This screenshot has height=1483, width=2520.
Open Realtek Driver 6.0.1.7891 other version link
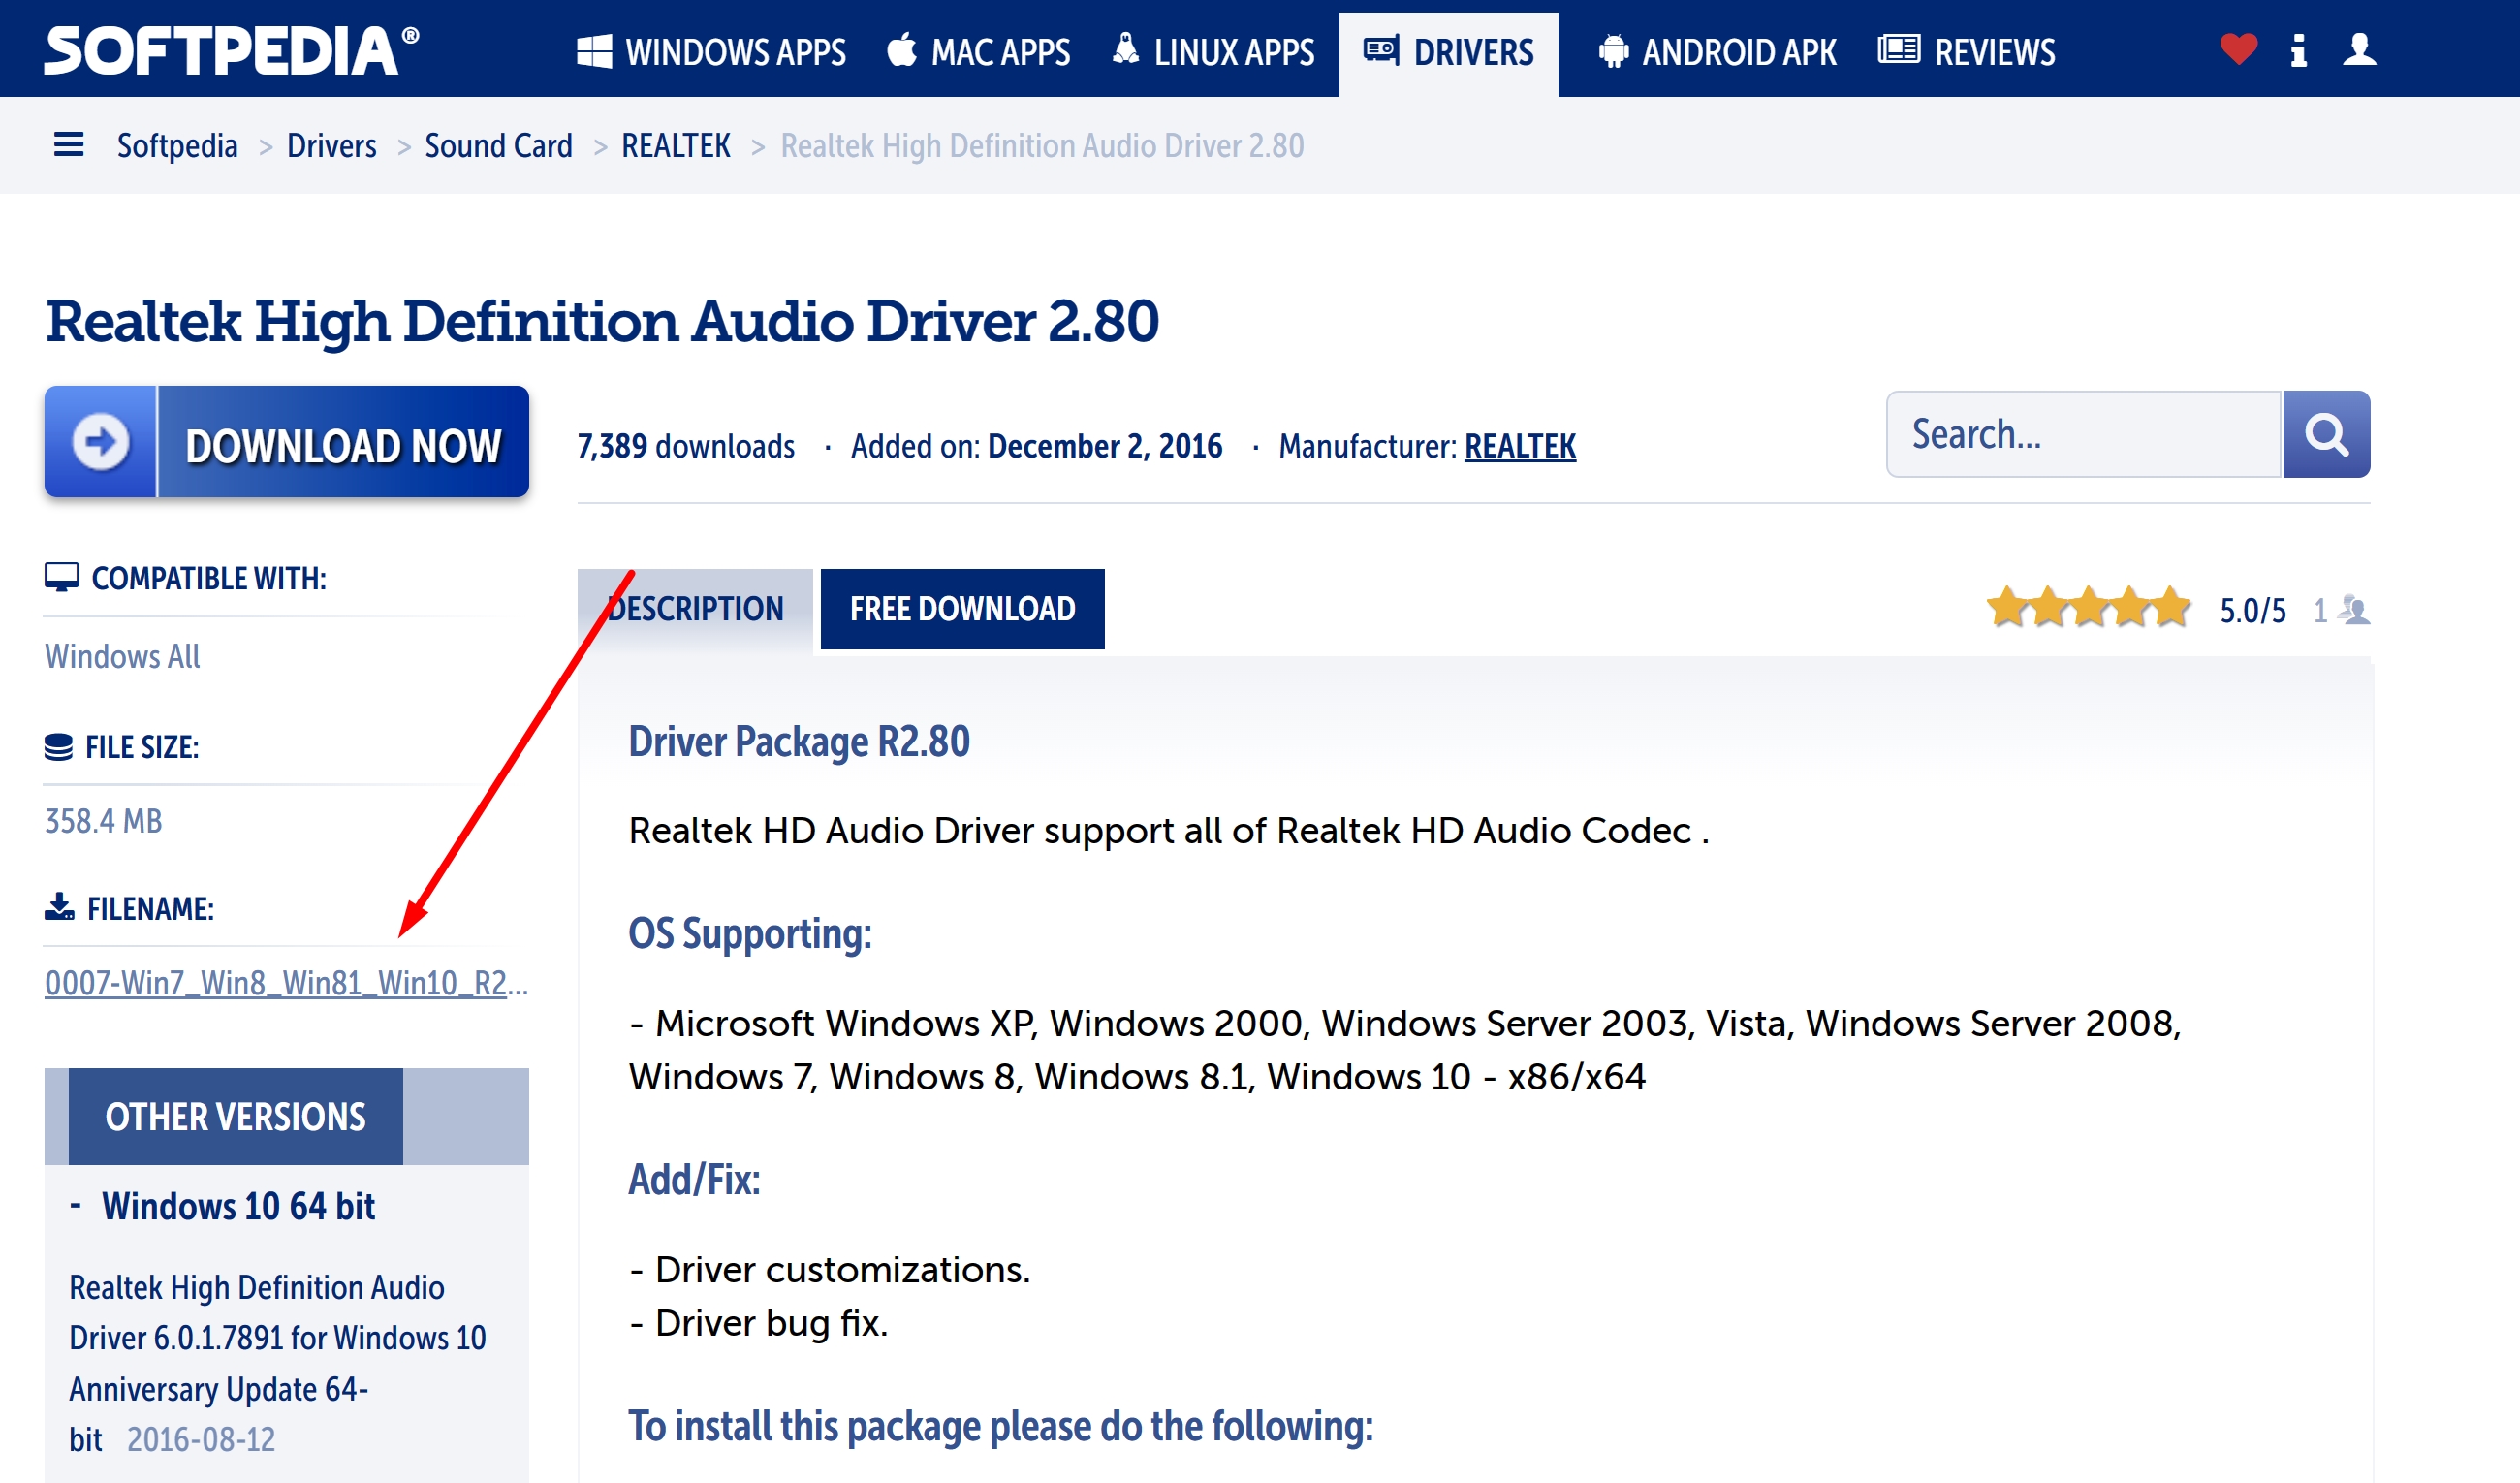(x=277, y=1337)
